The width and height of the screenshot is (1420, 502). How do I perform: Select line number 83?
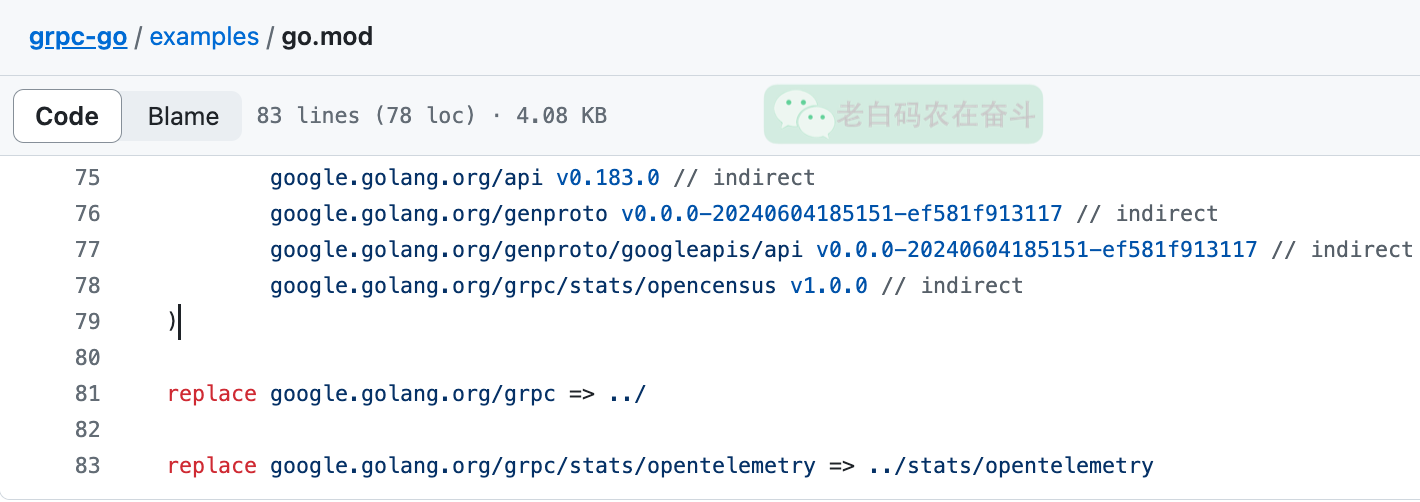pos(88,466)
